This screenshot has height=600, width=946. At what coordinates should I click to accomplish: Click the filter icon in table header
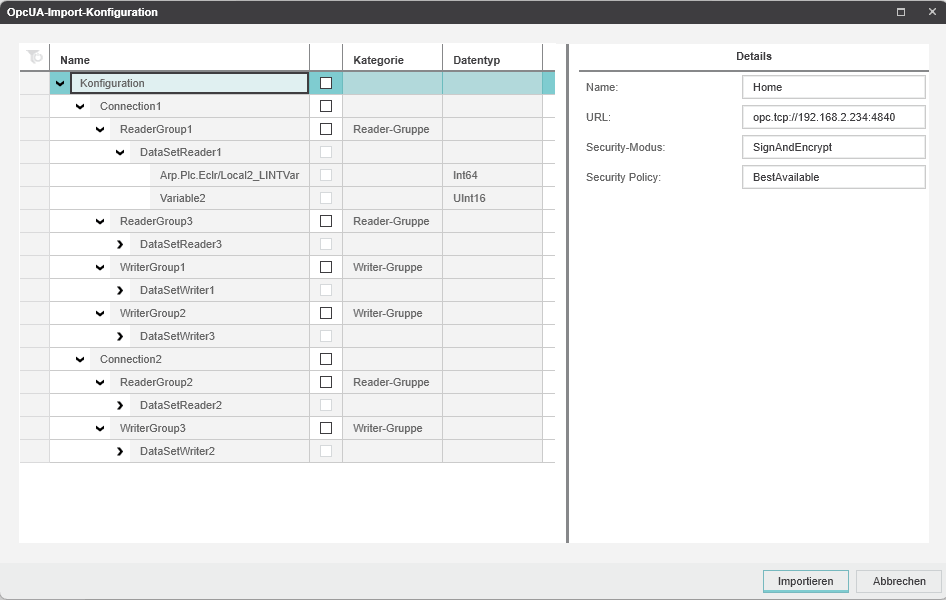tap(34, 58)
